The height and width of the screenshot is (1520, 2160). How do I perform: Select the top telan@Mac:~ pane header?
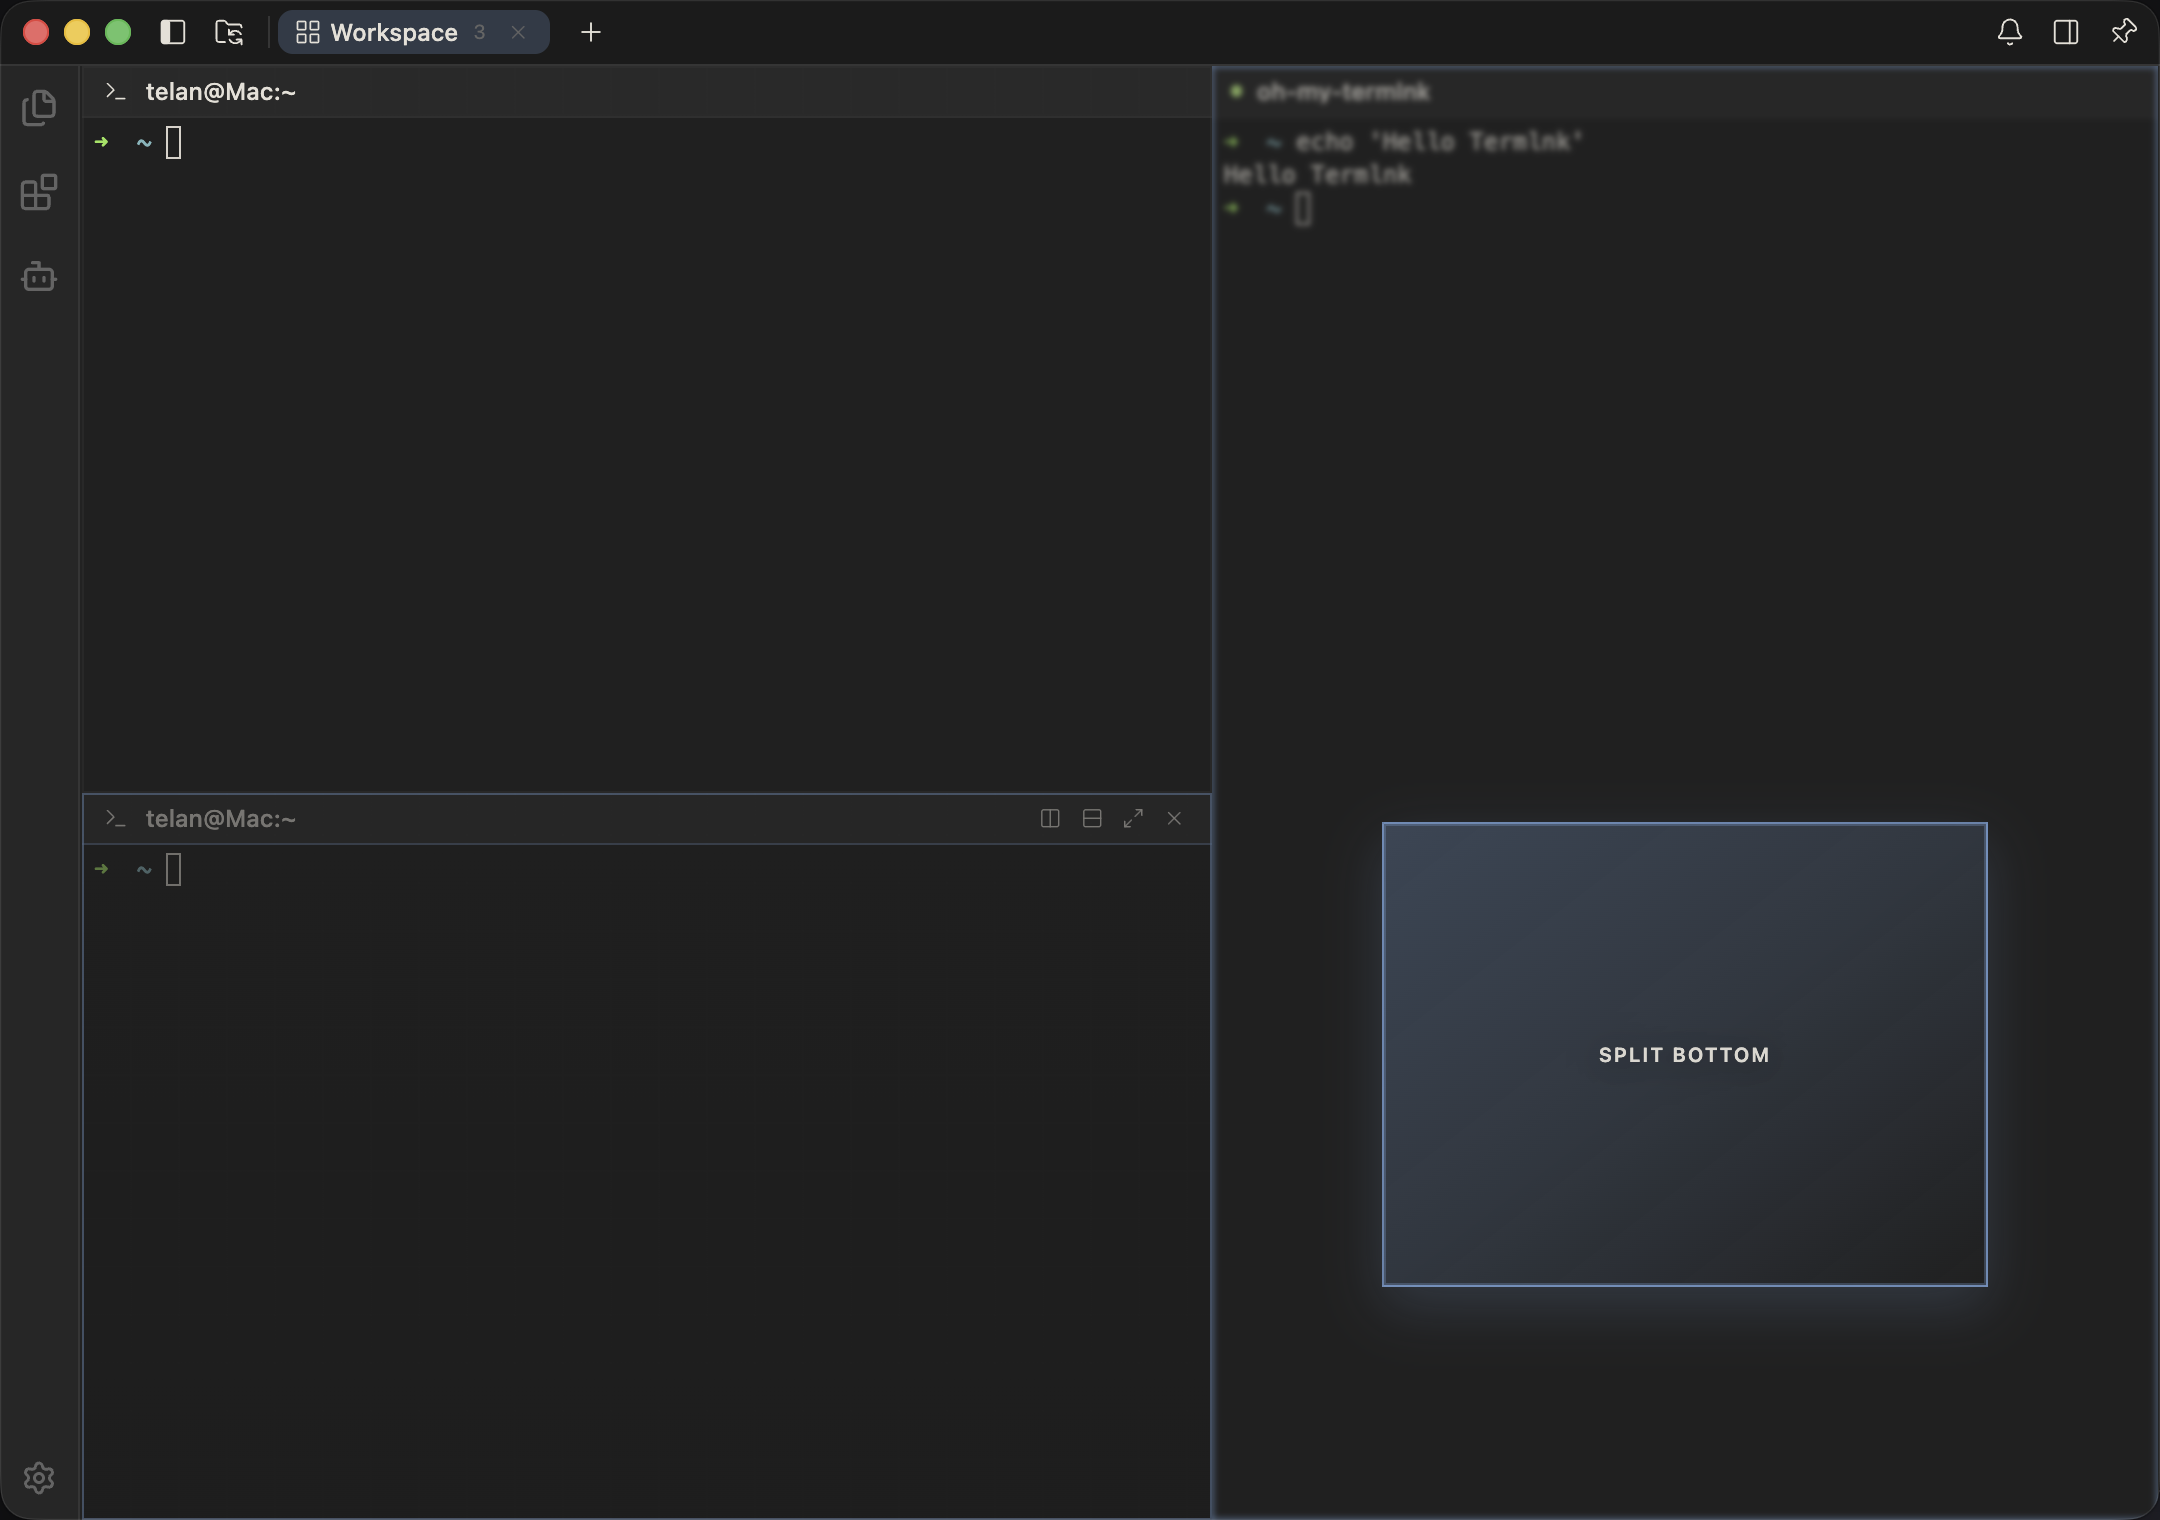pyautogui.click(x=646, y=92)
